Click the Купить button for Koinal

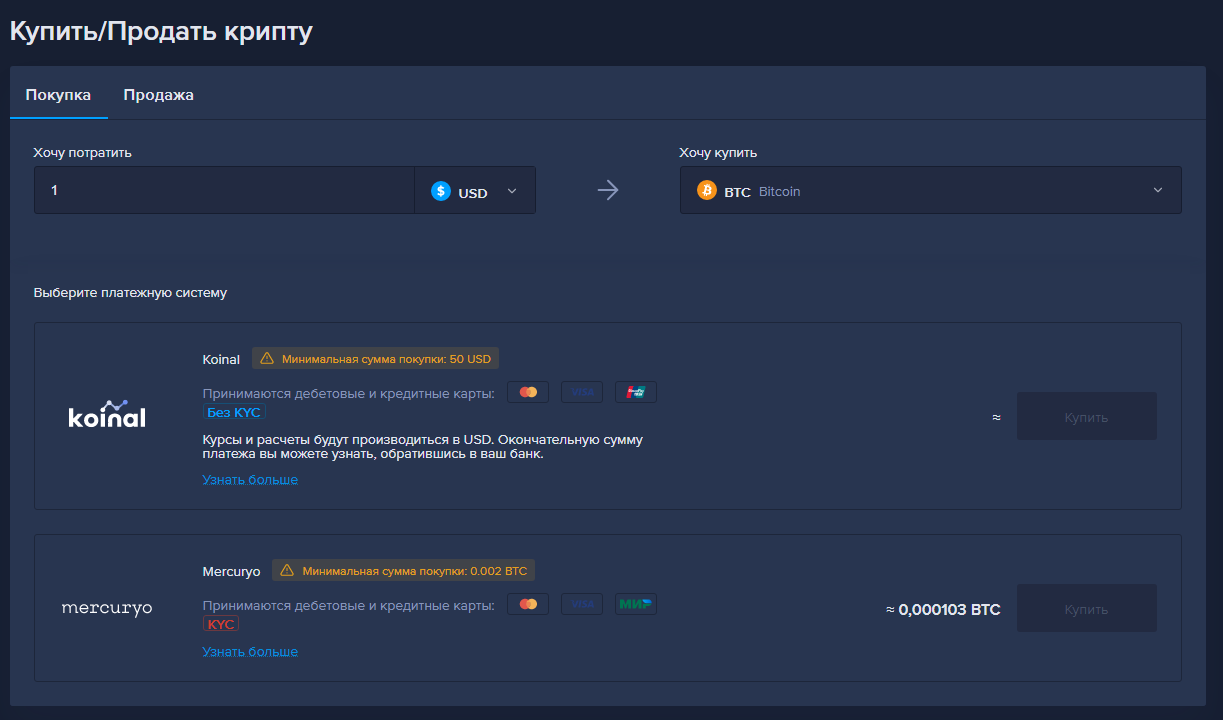1087,417
